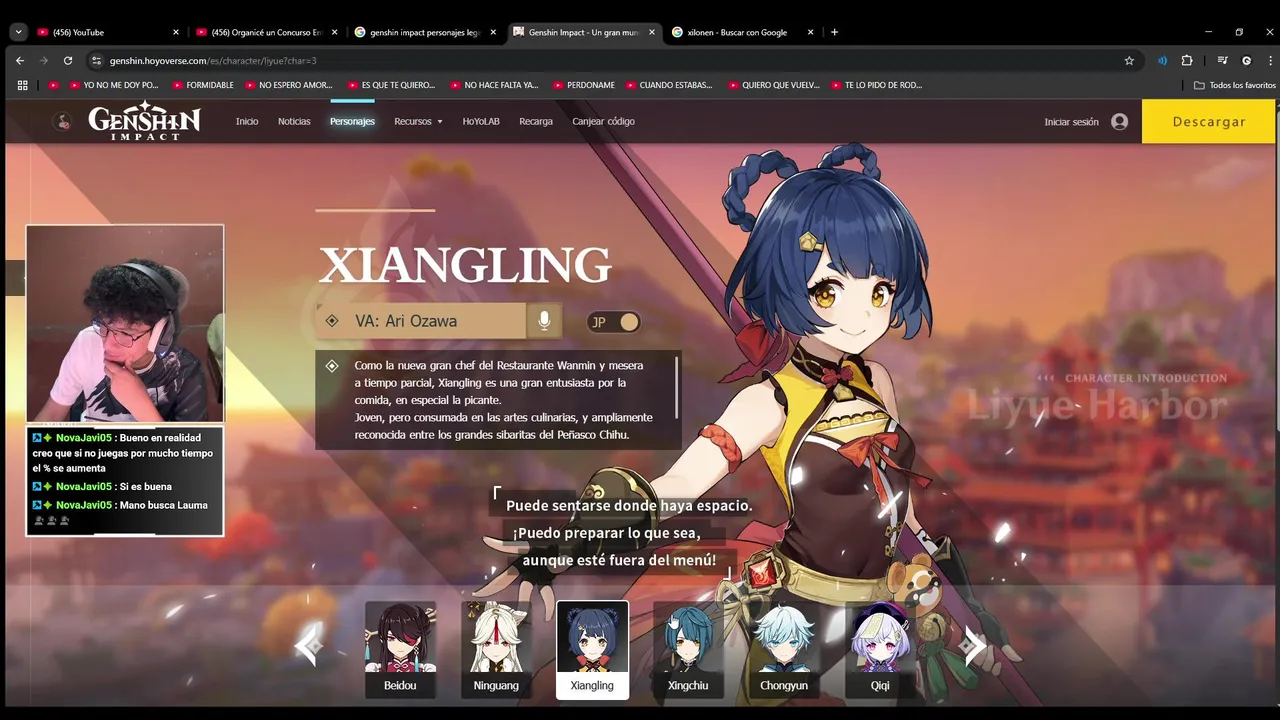Image resolution: width=1280 pixels, height=720 pixels.
Task: Open the tab search dropdown arrow
Action: 18,32
